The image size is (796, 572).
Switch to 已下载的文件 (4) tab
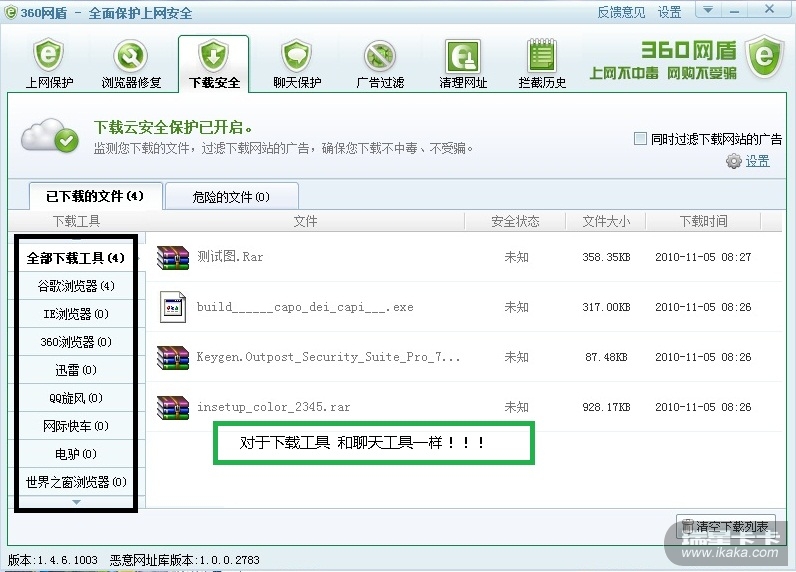[x=95, y=196]
